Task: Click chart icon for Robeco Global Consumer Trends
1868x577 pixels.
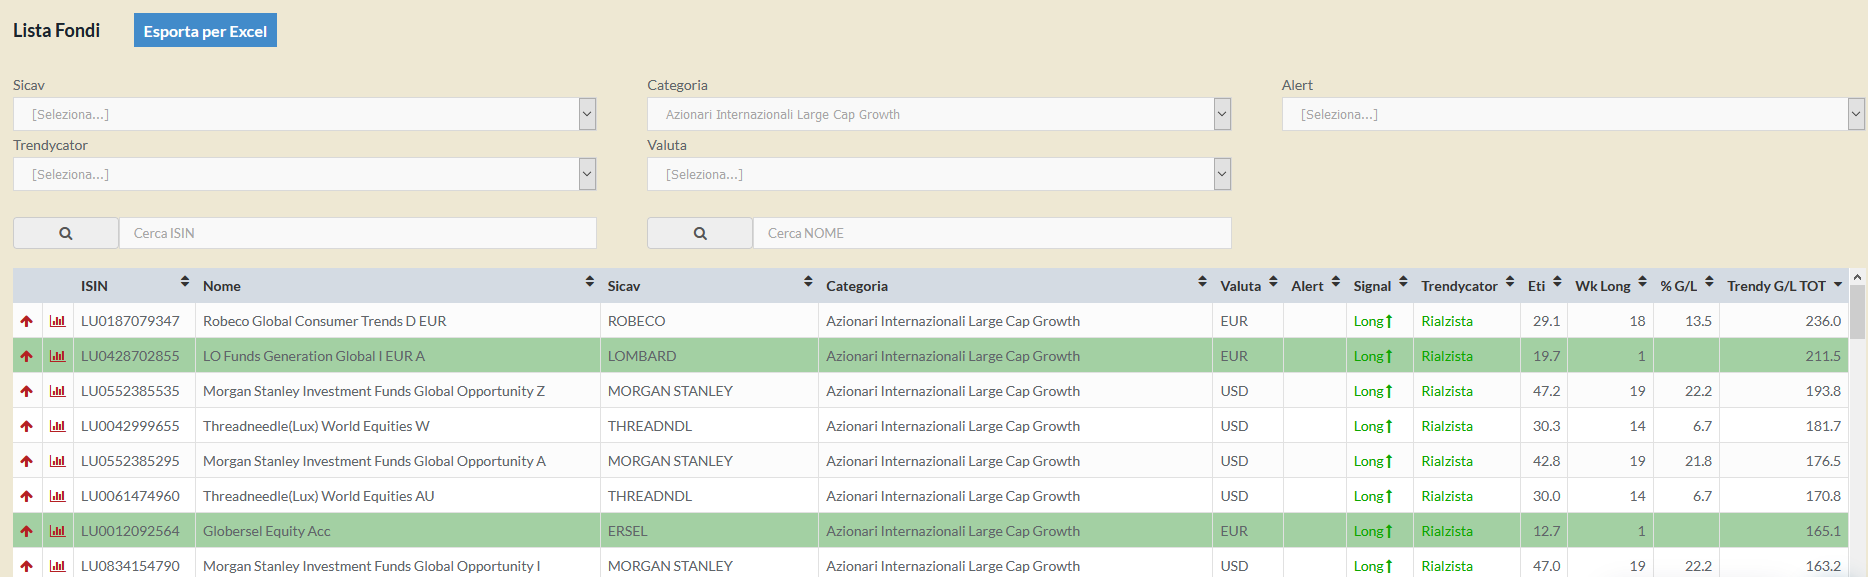Action: pos(58,321)
